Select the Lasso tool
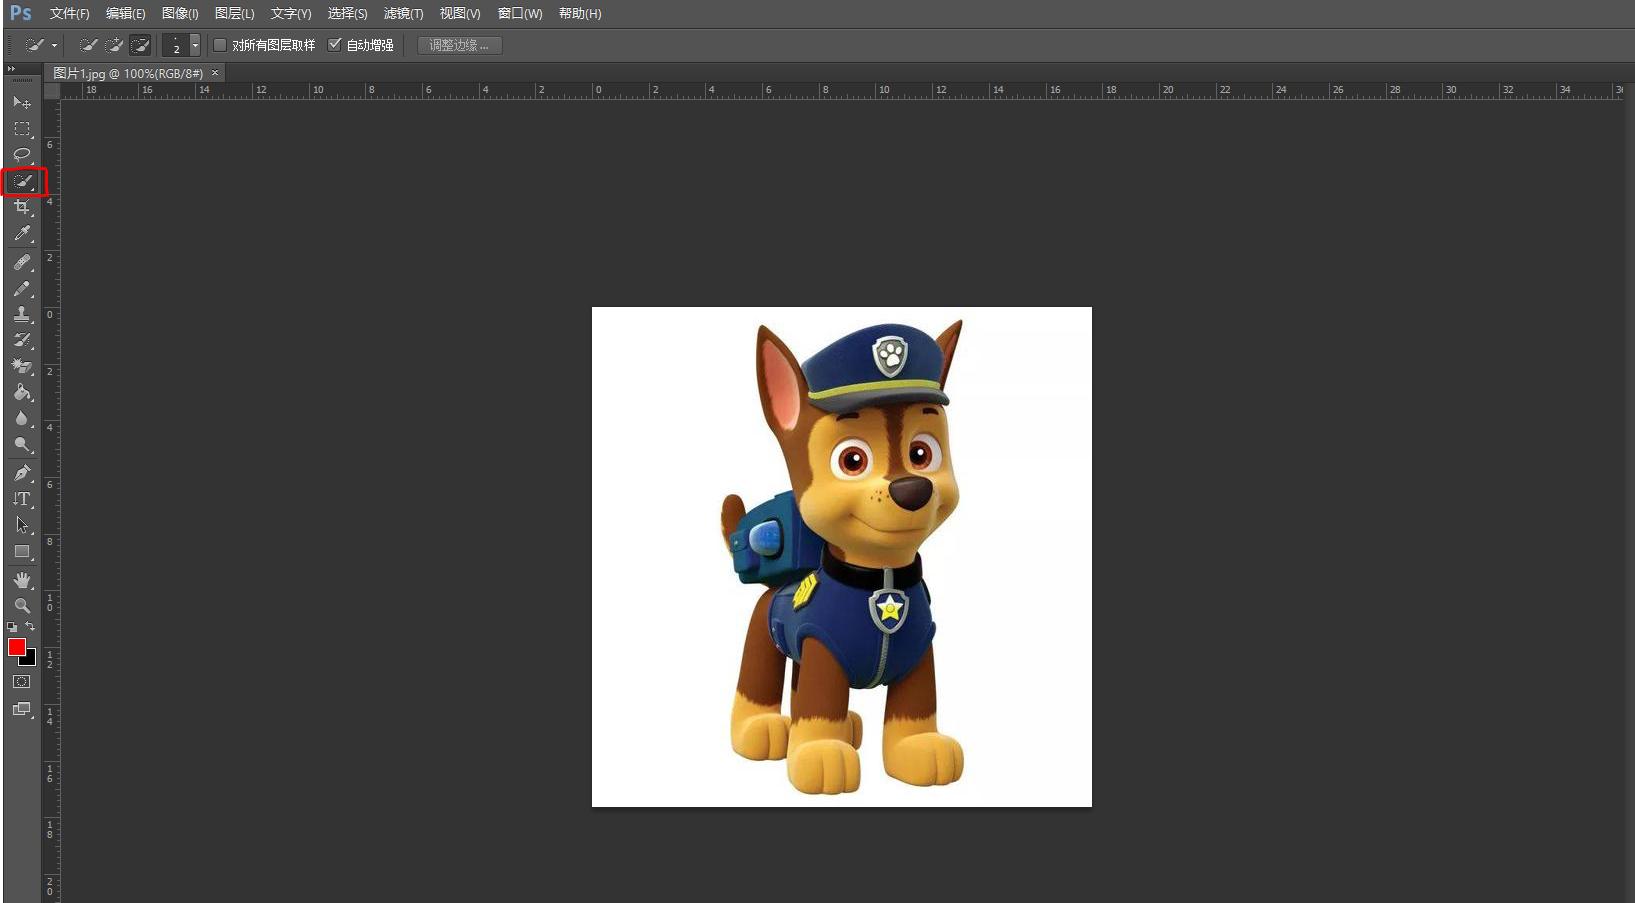This screenshot has height=903, width=1635. (x=22, y=155)
